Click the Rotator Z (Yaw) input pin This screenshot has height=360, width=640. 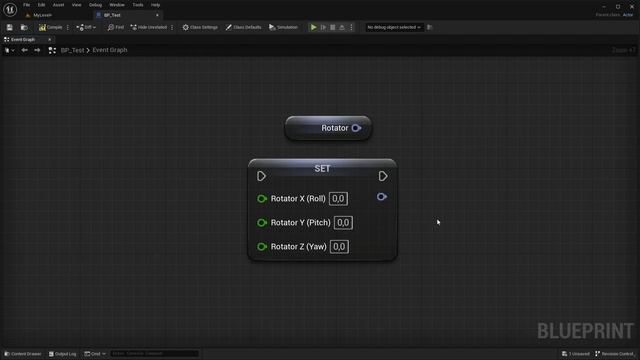(x=262, y=247)
